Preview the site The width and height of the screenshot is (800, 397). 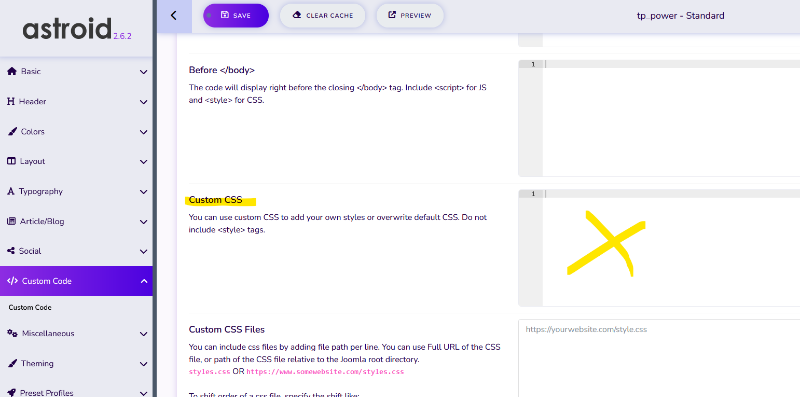tap(410, 15)
